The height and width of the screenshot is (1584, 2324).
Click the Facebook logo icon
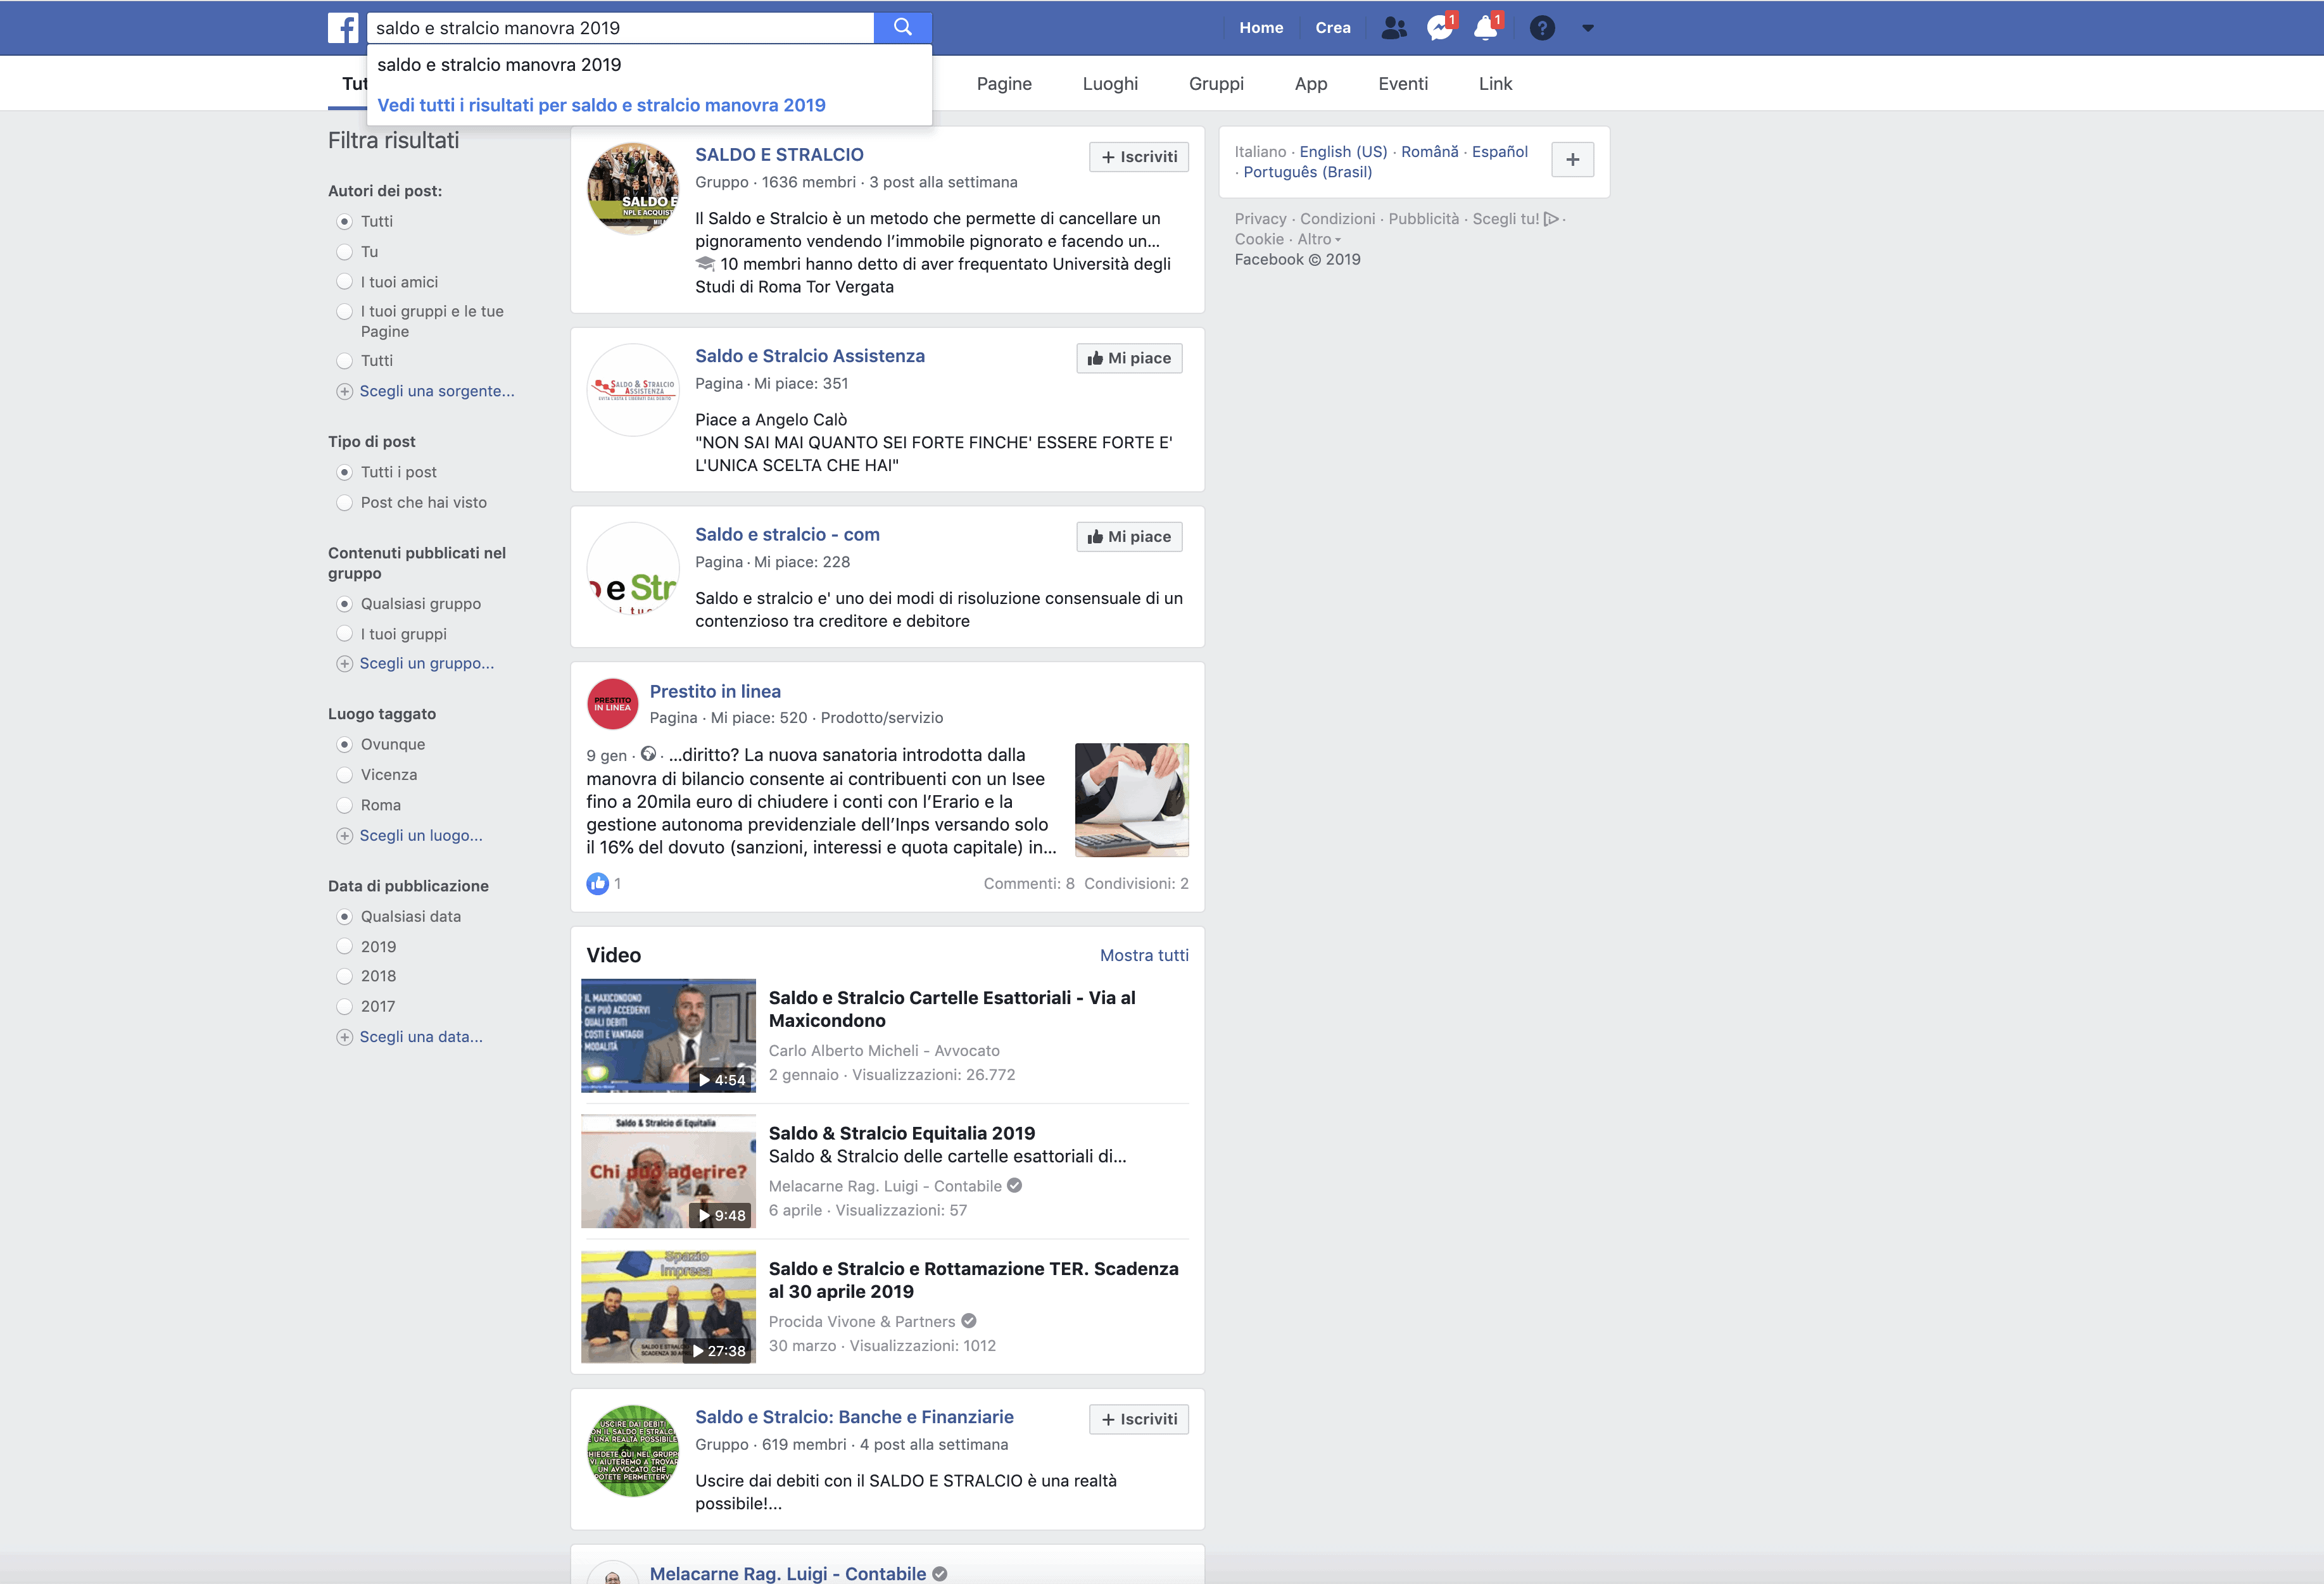343,28
